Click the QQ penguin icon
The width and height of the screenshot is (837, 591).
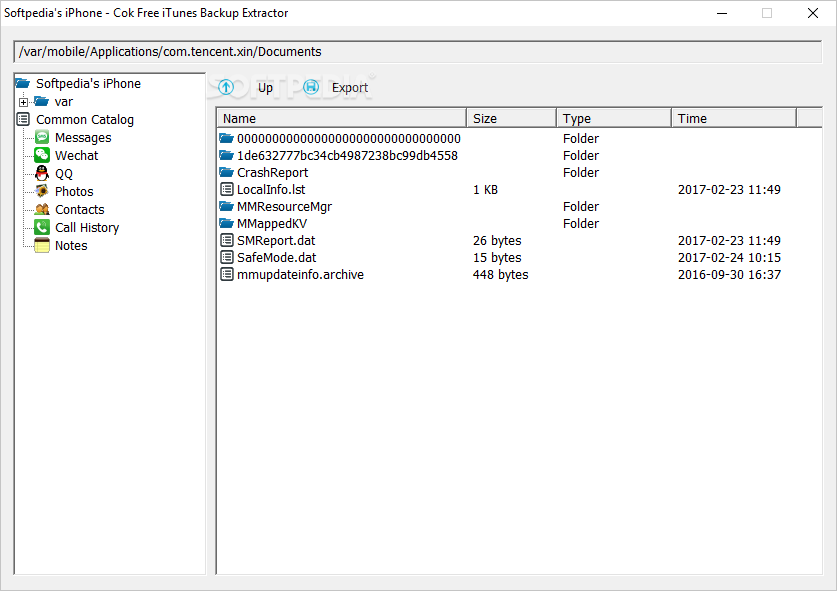(42, 173)
